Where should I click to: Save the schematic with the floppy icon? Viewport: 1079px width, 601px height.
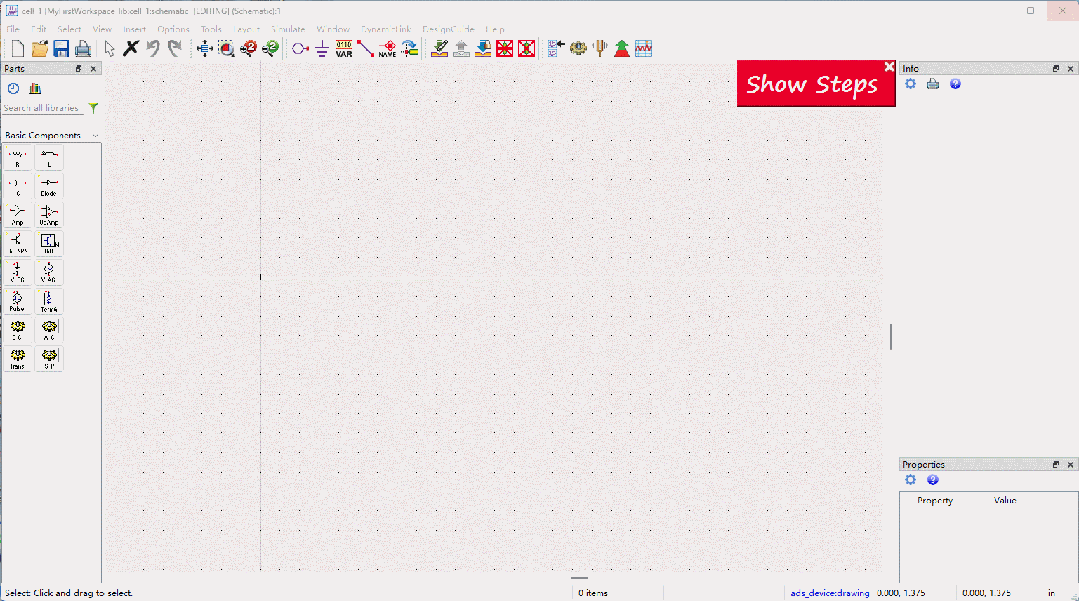(x=61, y=48)
